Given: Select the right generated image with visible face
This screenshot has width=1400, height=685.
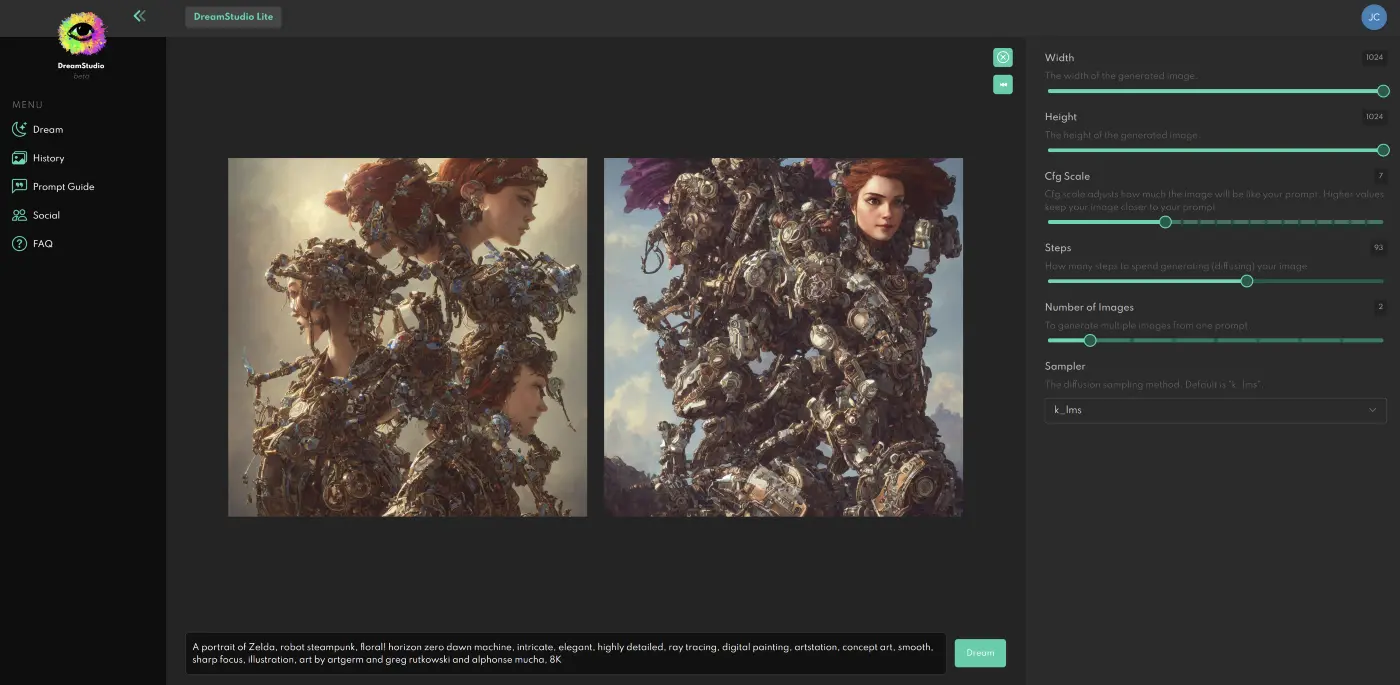Looking at the screenshot, I should (x=783, y=337).
